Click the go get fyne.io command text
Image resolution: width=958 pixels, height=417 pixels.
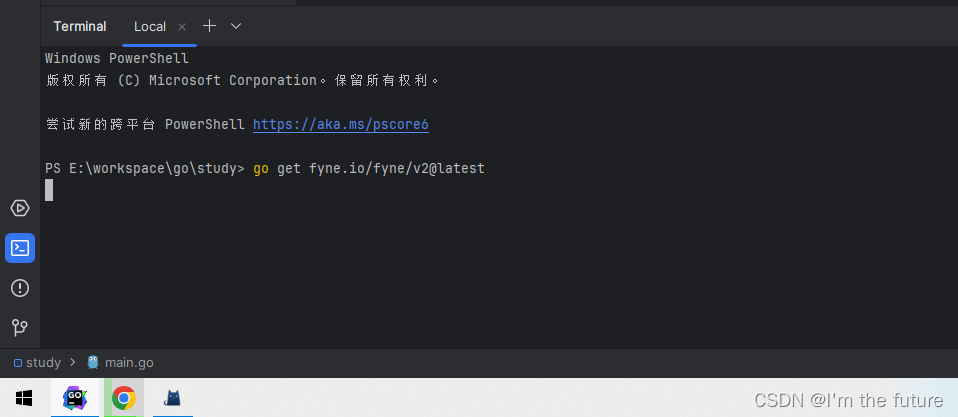(368, 168)
